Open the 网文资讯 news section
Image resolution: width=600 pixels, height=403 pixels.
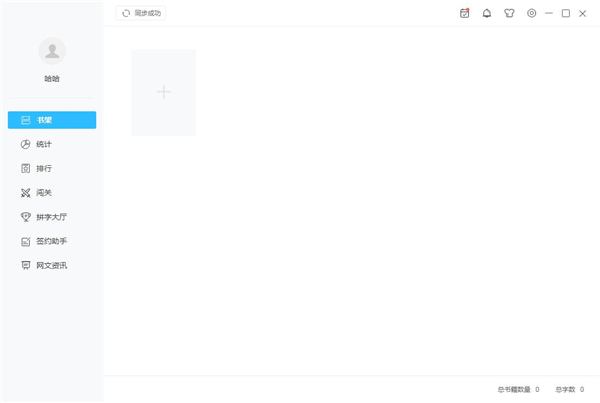click(x=52, y=266)
